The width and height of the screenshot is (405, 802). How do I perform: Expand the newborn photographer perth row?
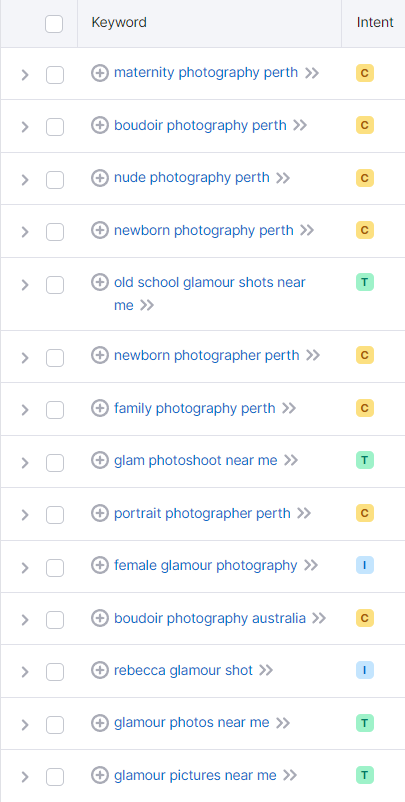(x=25, y=358)
